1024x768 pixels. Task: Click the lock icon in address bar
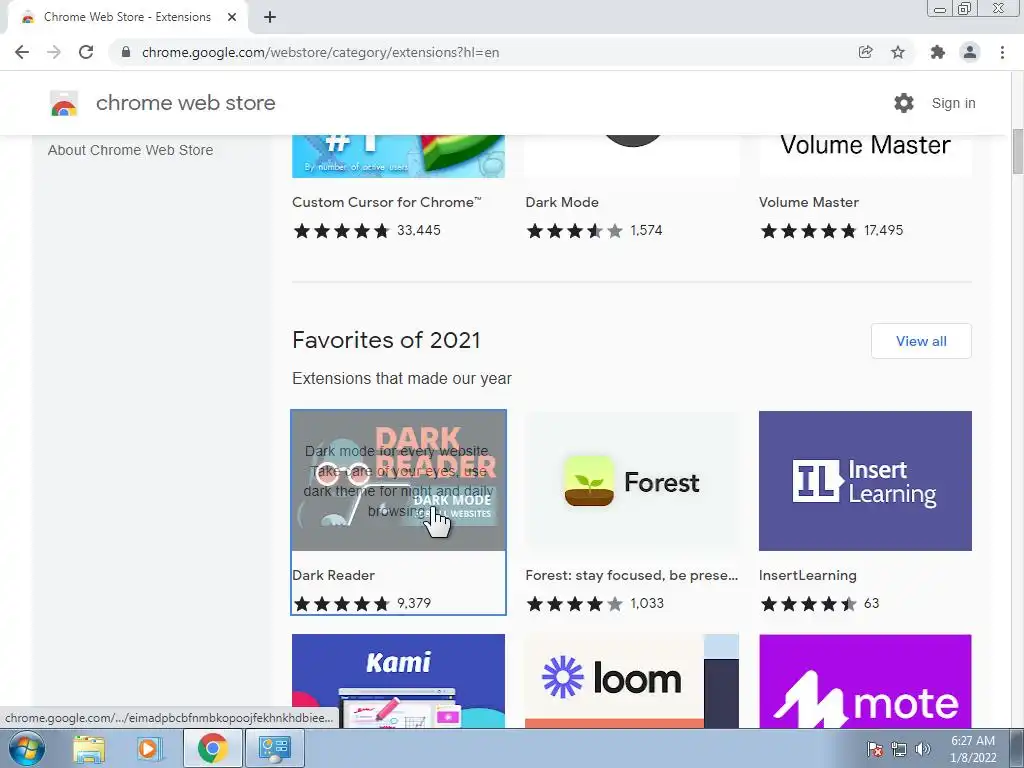pyautogui.click(x=126, y=52)
